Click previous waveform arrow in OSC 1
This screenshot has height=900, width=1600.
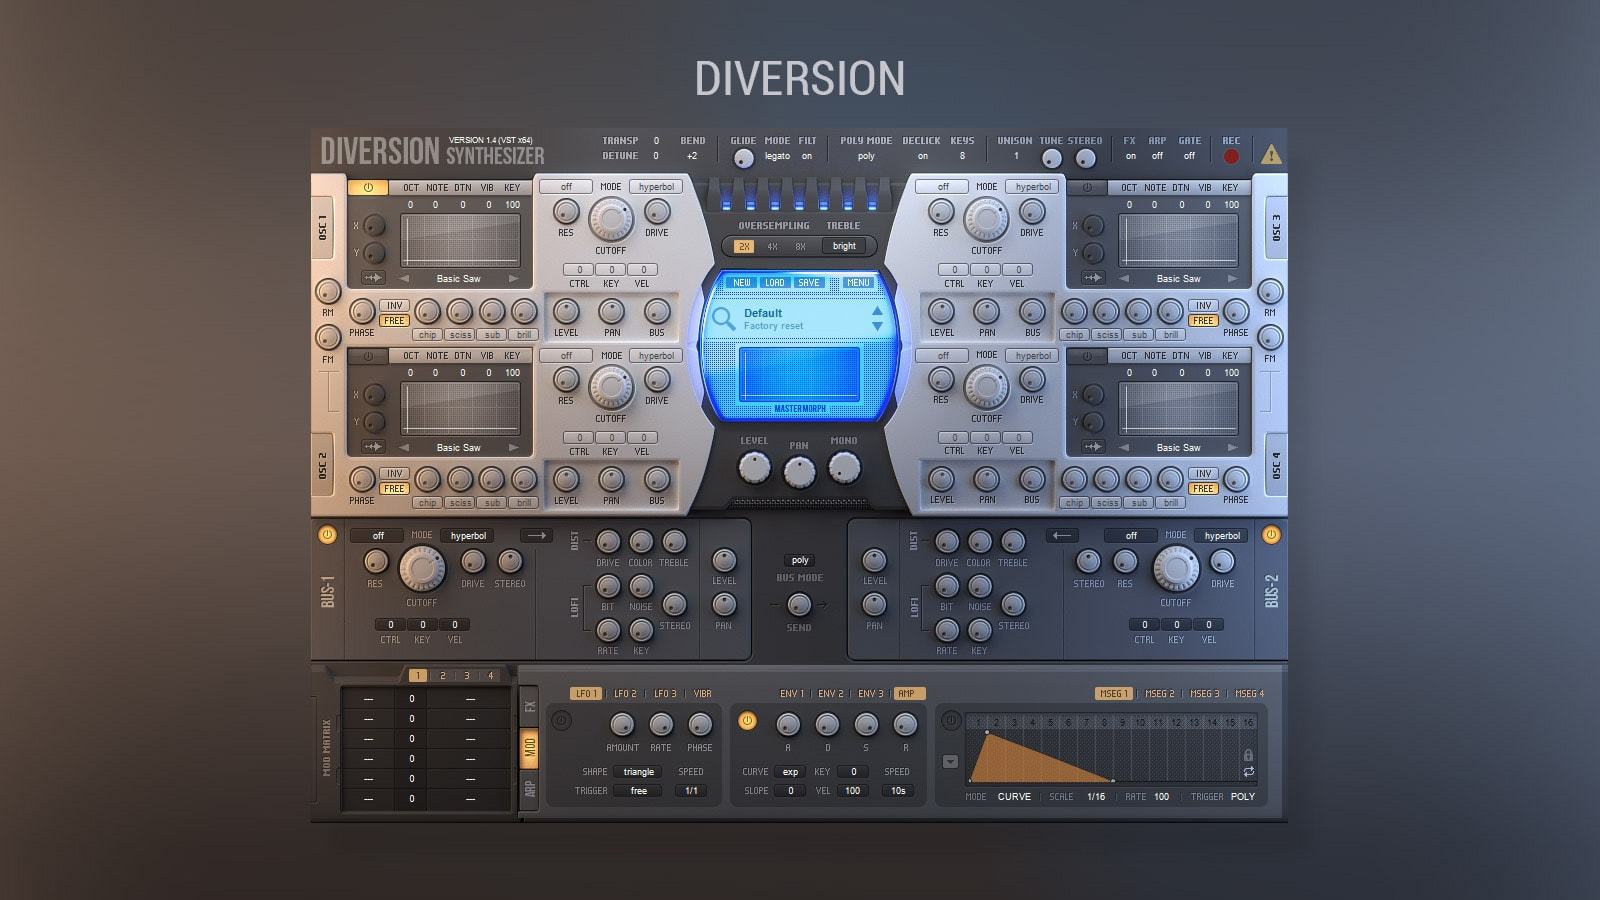pyautogui.click(x=405, y=279)
